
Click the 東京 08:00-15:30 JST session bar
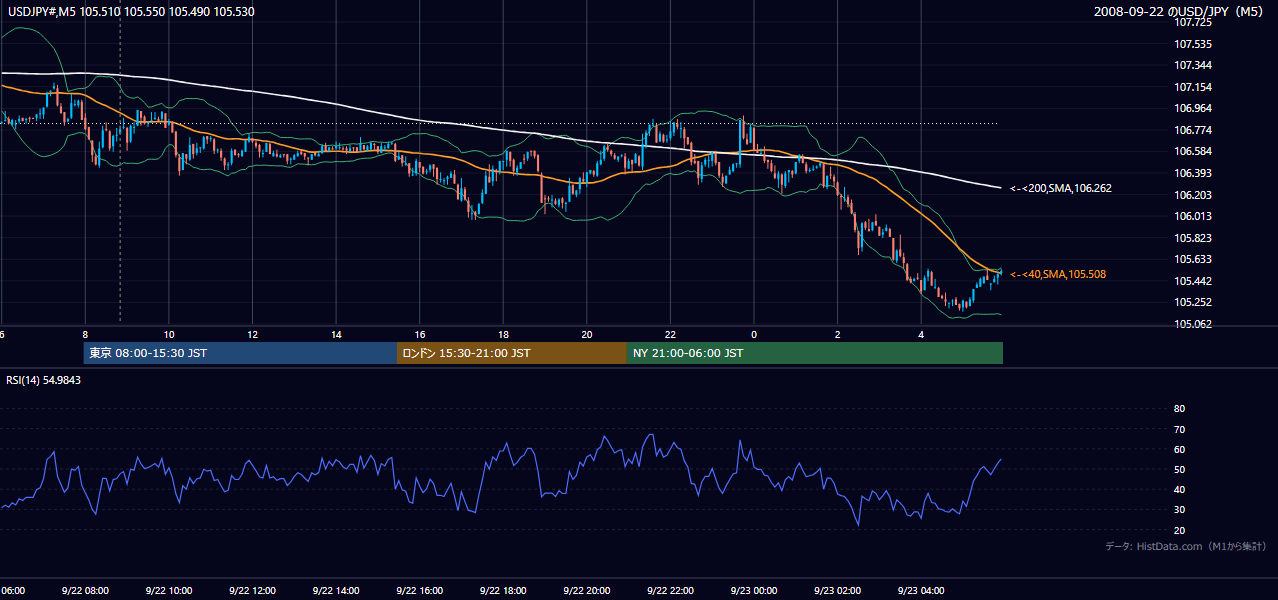(x=240, y=353)
